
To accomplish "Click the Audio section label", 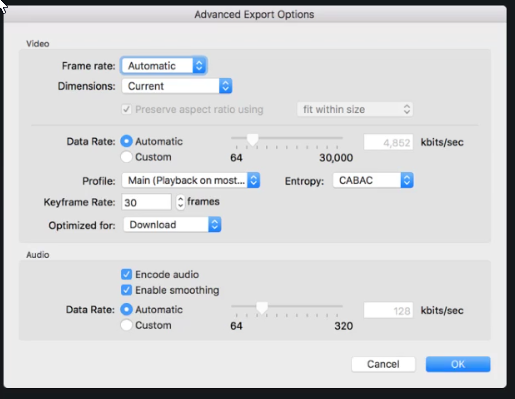I will coord(38,255).
